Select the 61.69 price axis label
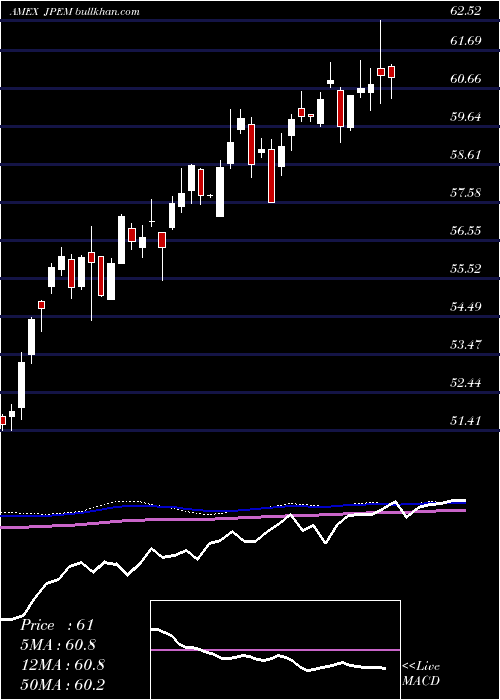Viewport: 500px width, 700px height. (x=466, y=41)
